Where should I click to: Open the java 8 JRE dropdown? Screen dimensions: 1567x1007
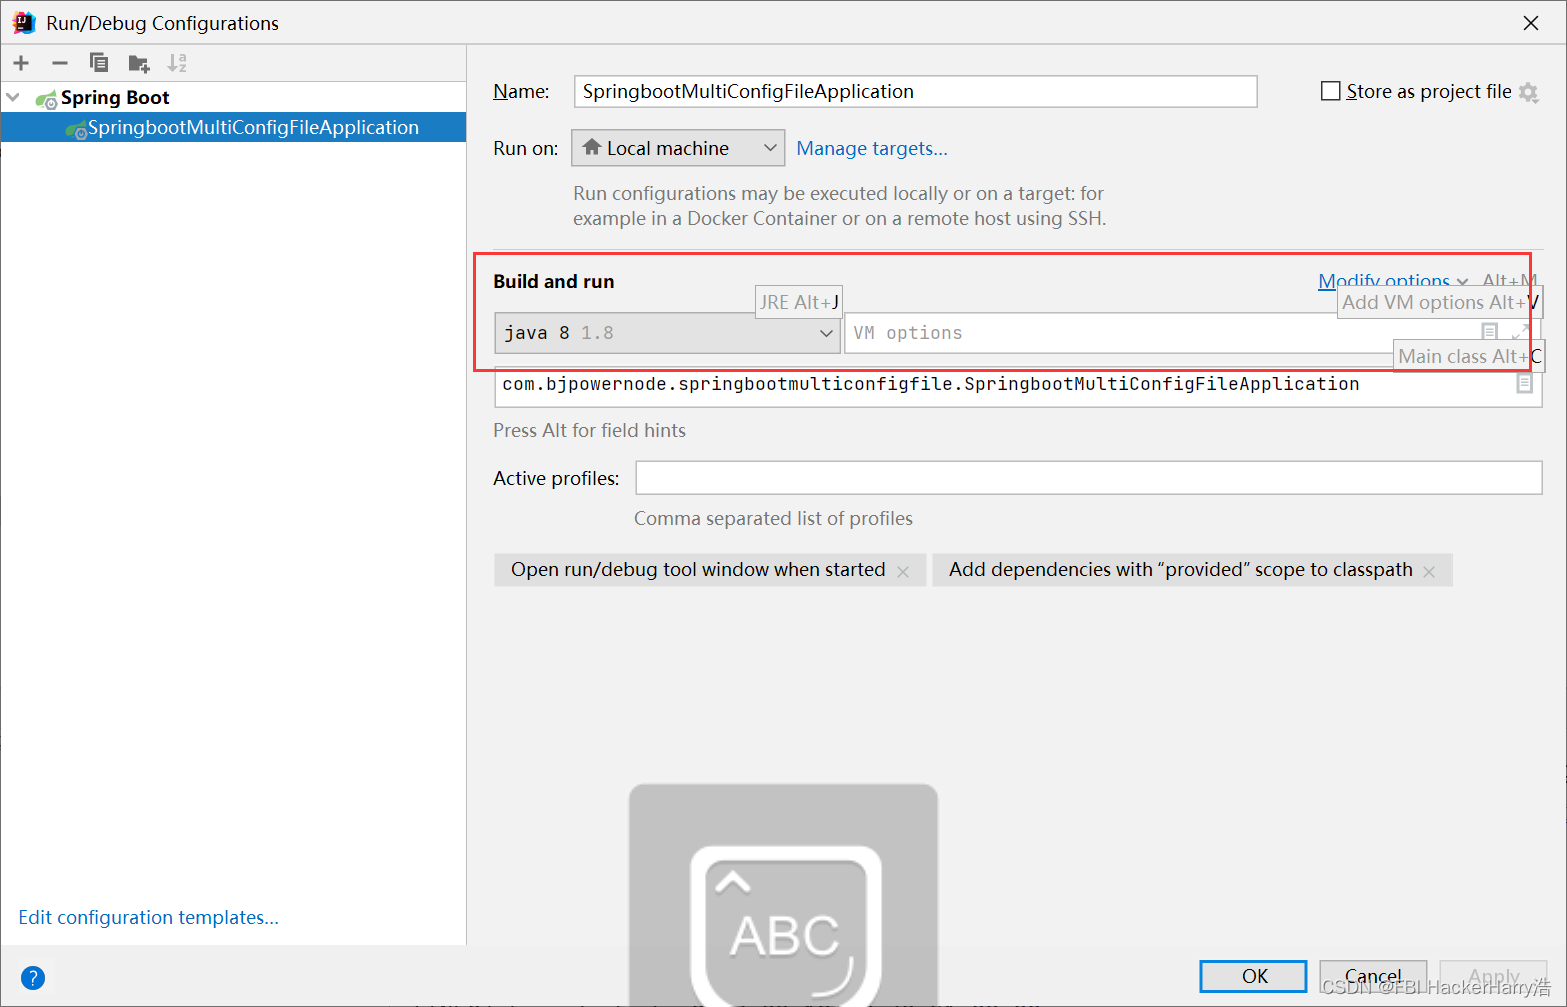pos(667,333)
